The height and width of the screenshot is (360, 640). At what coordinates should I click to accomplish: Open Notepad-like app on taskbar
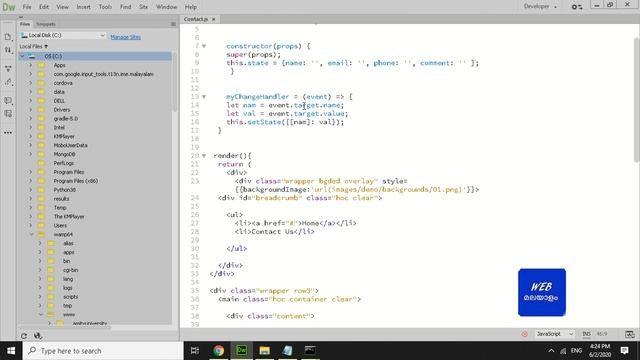(287, 351)
